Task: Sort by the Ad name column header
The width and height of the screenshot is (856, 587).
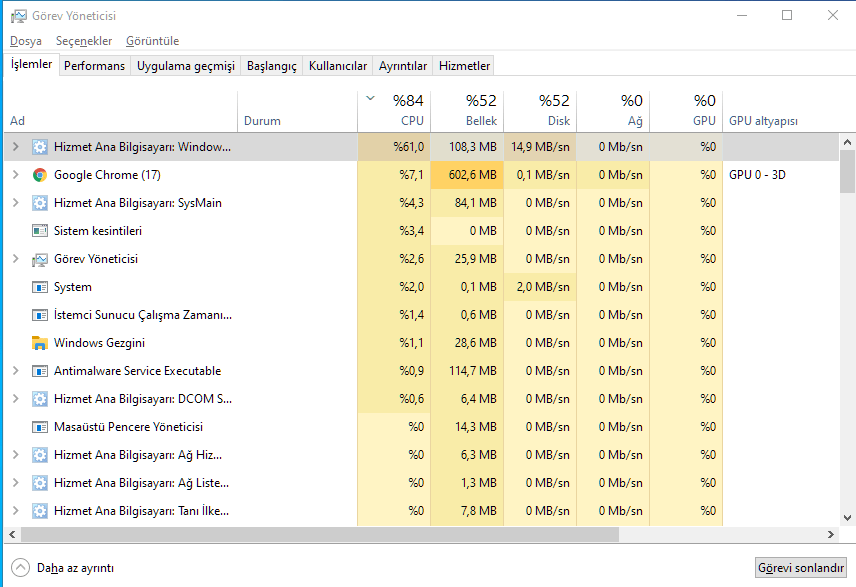Action: click(120, 111)
